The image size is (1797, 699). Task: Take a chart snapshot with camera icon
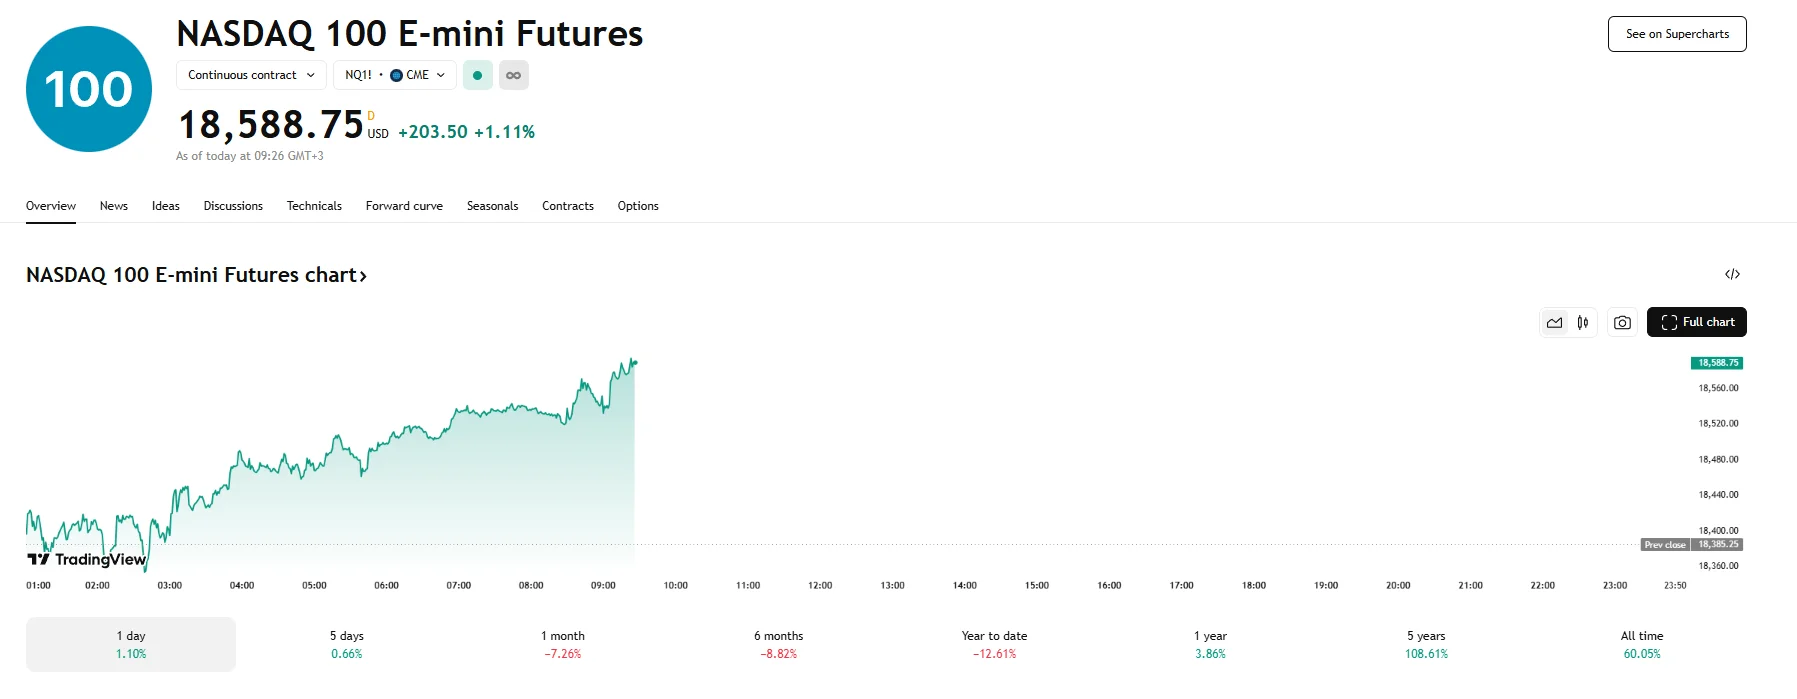point(1622,322)
